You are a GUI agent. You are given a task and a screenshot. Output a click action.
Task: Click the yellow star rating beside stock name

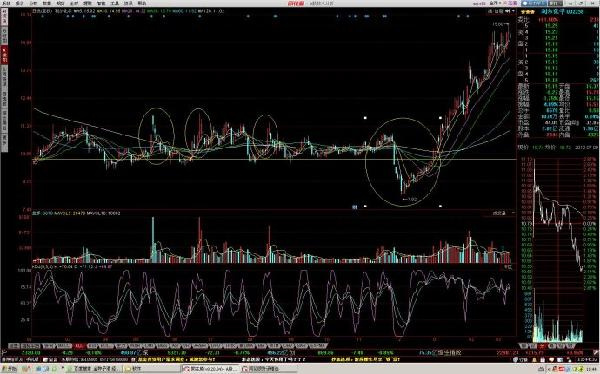click(527, 12)
